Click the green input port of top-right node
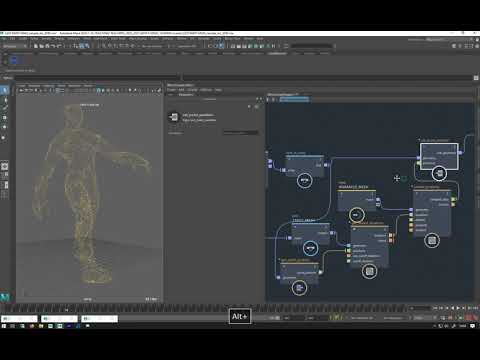The image size is (480, 360). click(x=418, y=163)
